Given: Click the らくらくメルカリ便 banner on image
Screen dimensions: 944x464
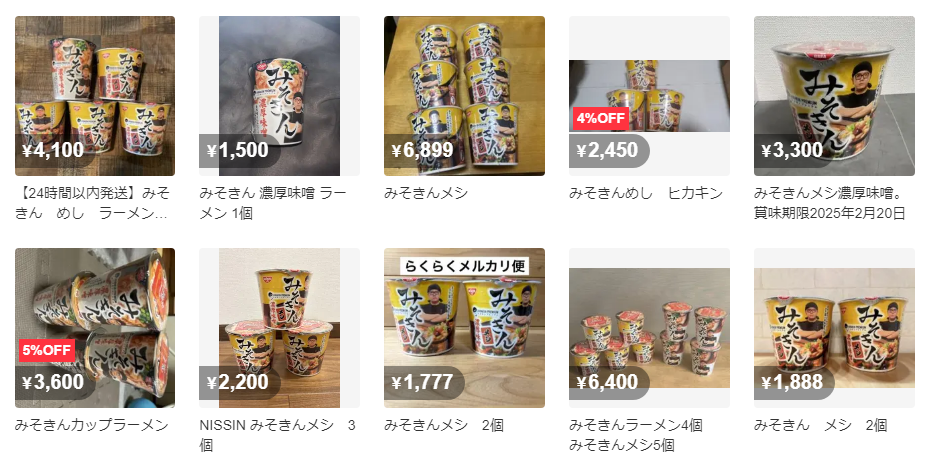Looking at the screenshot, I should (464, 265).
